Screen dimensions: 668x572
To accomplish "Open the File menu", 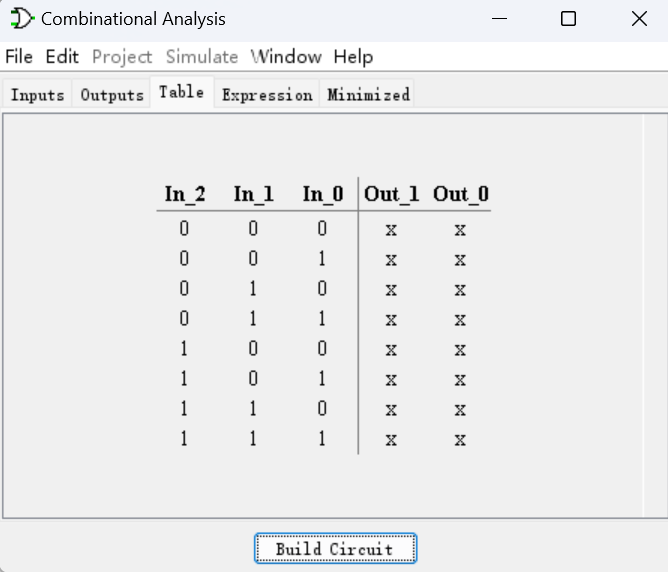I will tap(19, 57).
